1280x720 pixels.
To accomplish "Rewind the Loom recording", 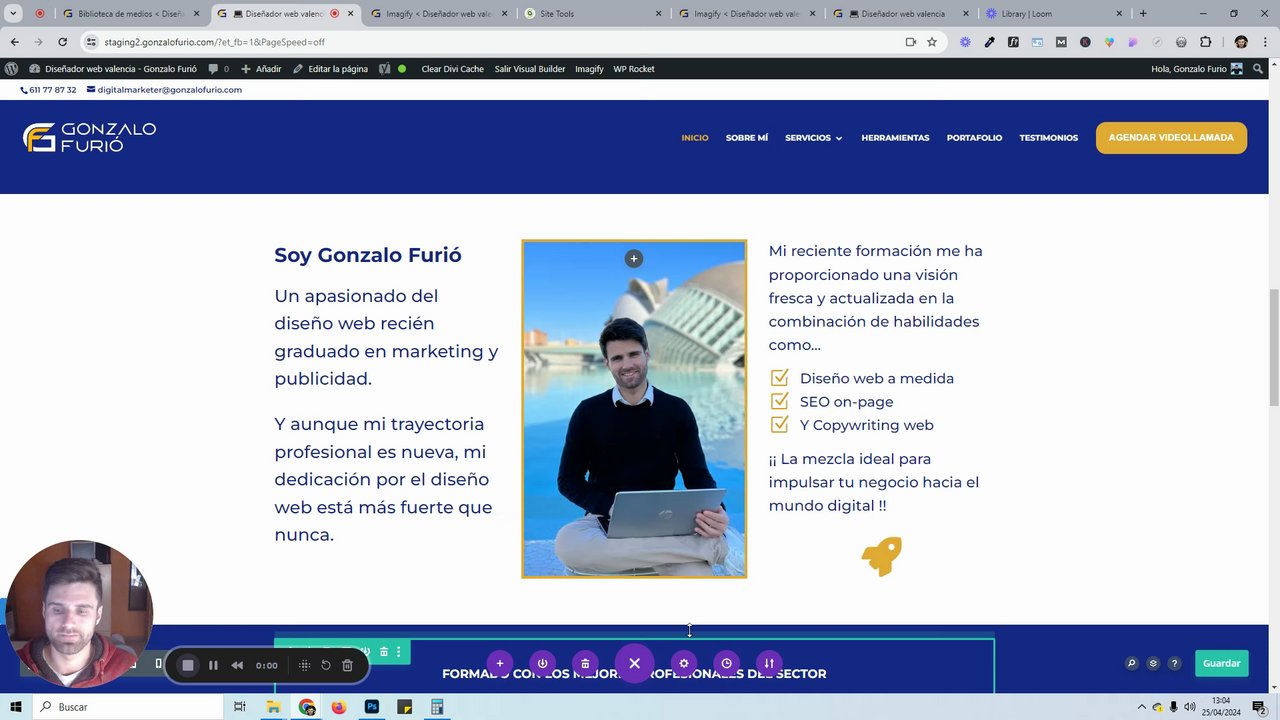I will coord(237,665).
